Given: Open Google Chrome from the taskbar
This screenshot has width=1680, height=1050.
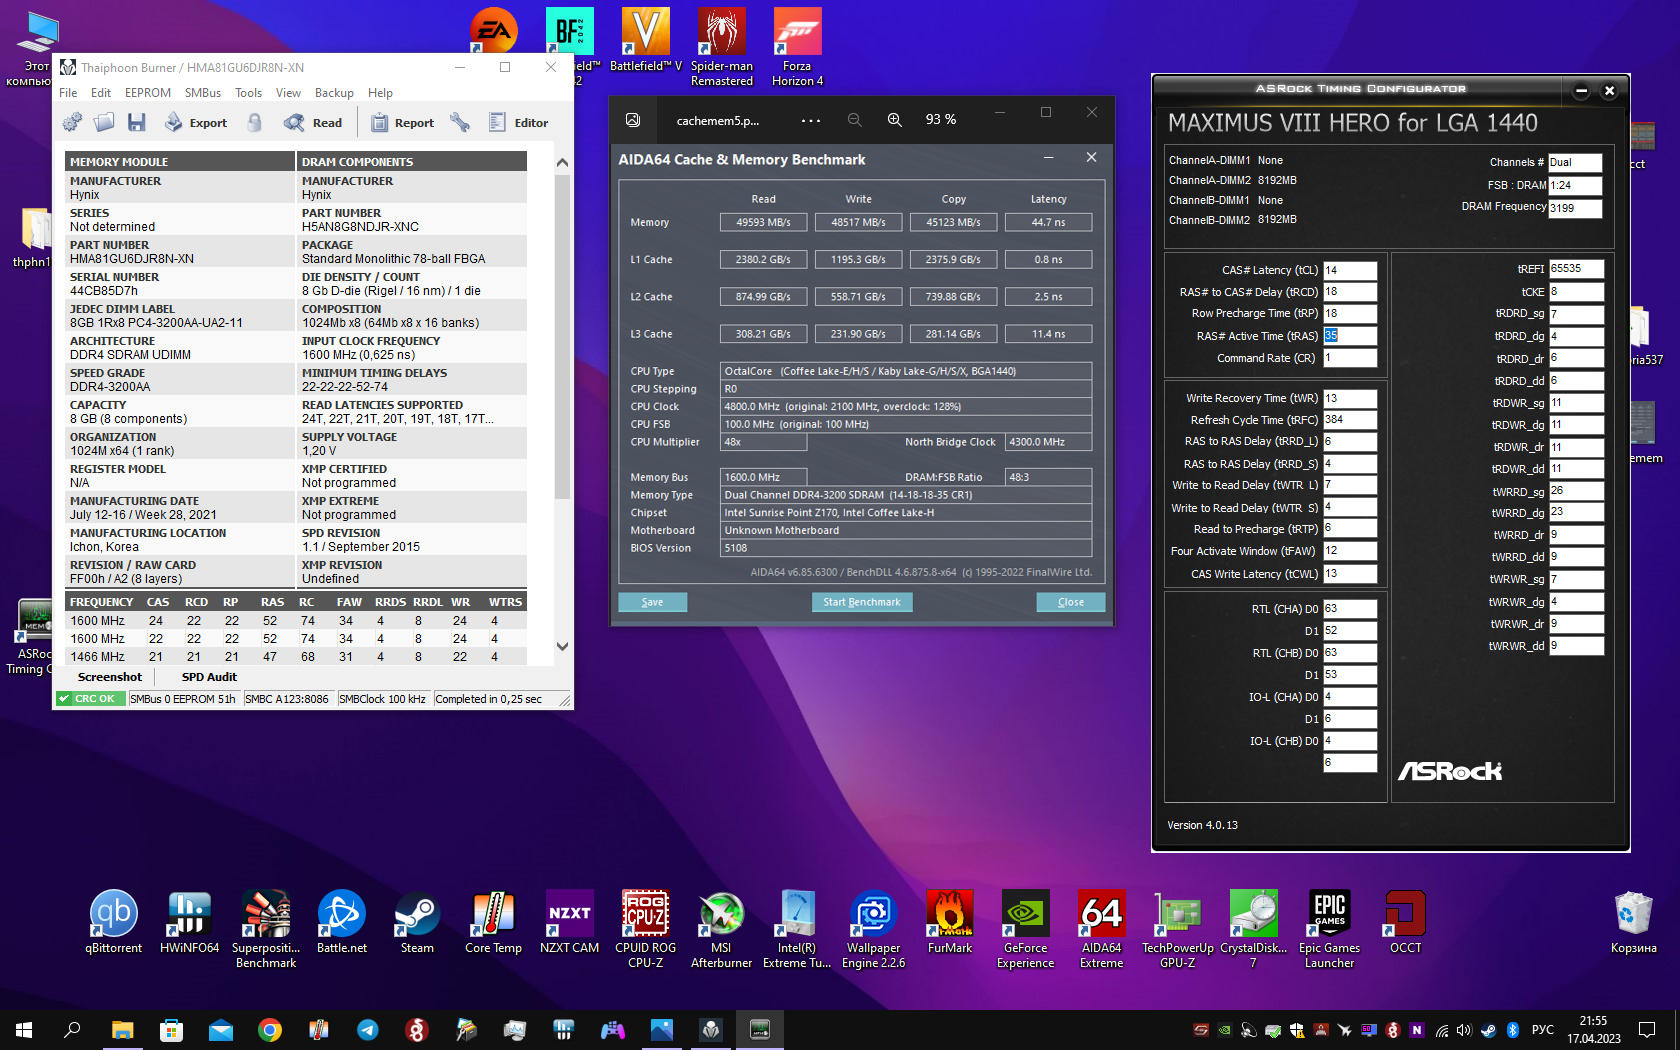Looking at the screenshot, I should coord(269,1030).
